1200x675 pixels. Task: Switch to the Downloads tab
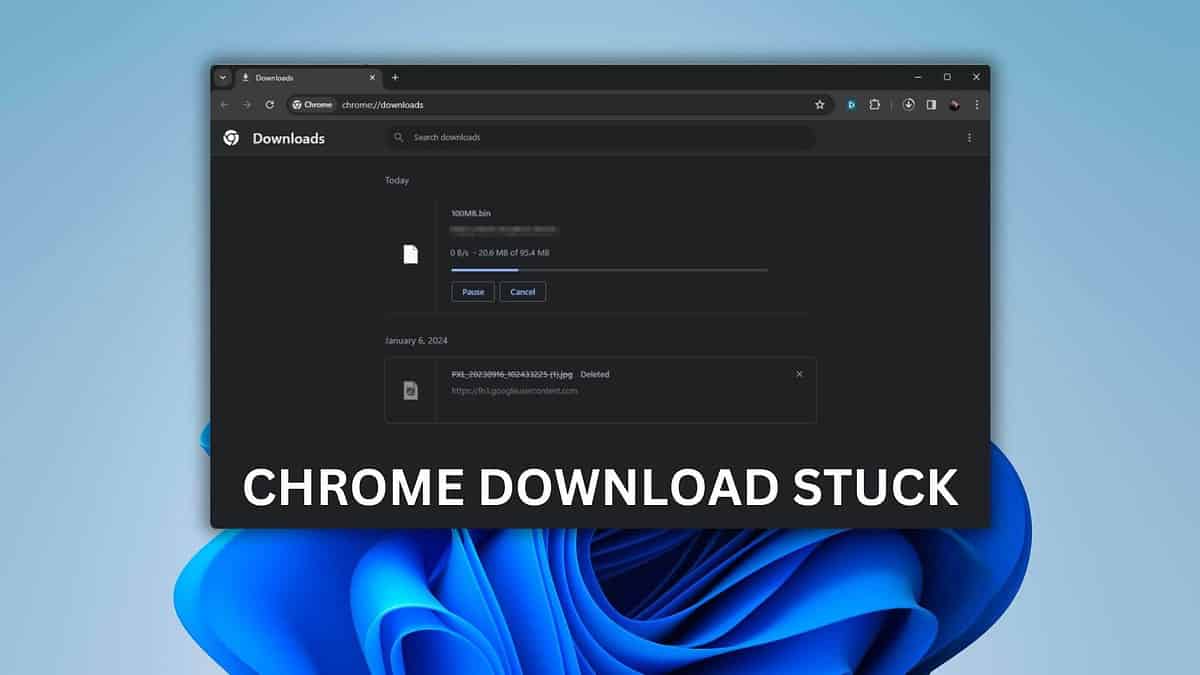[300, 77]
